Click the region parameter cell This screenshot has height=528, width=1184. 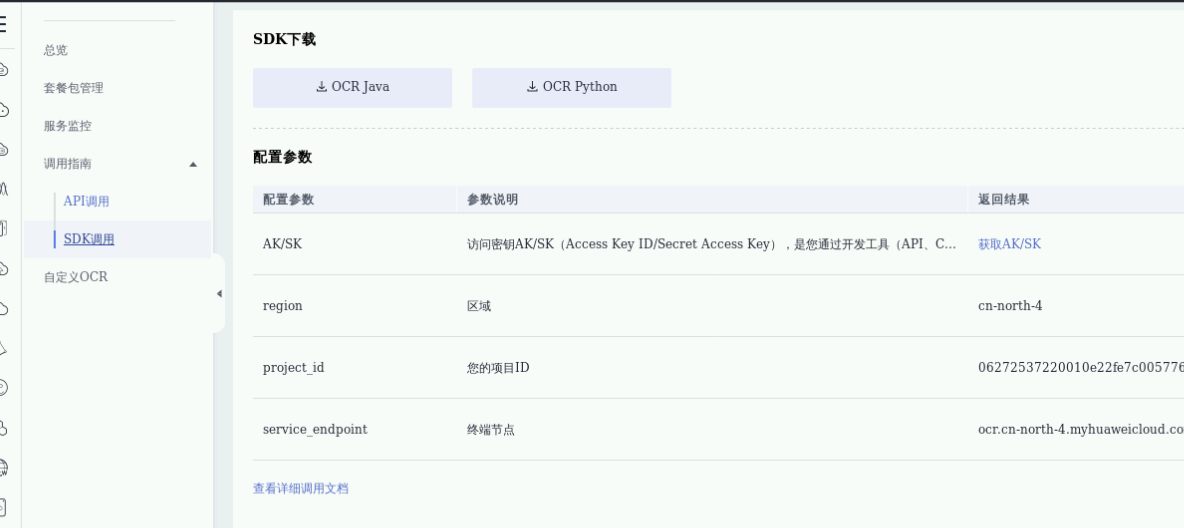click(282, 306)
